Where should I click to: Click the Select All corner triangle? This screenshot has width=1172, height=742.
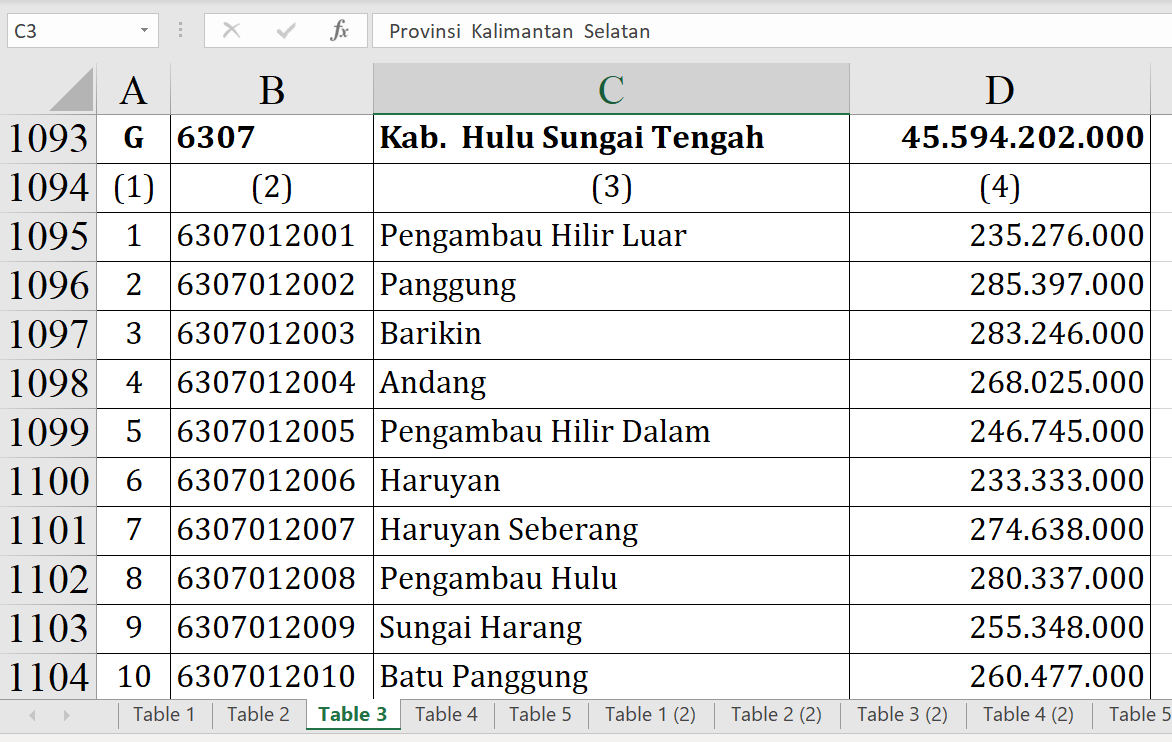click(x=71, y=90)
